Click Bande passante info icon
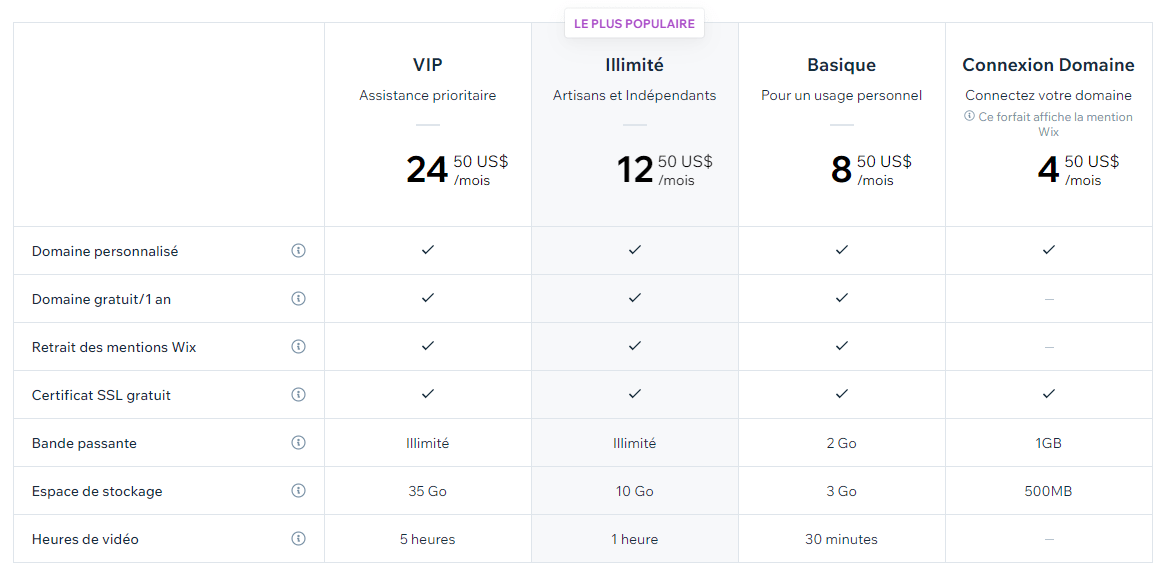This screenshot has height=563, width=1167. click(298, 442)
